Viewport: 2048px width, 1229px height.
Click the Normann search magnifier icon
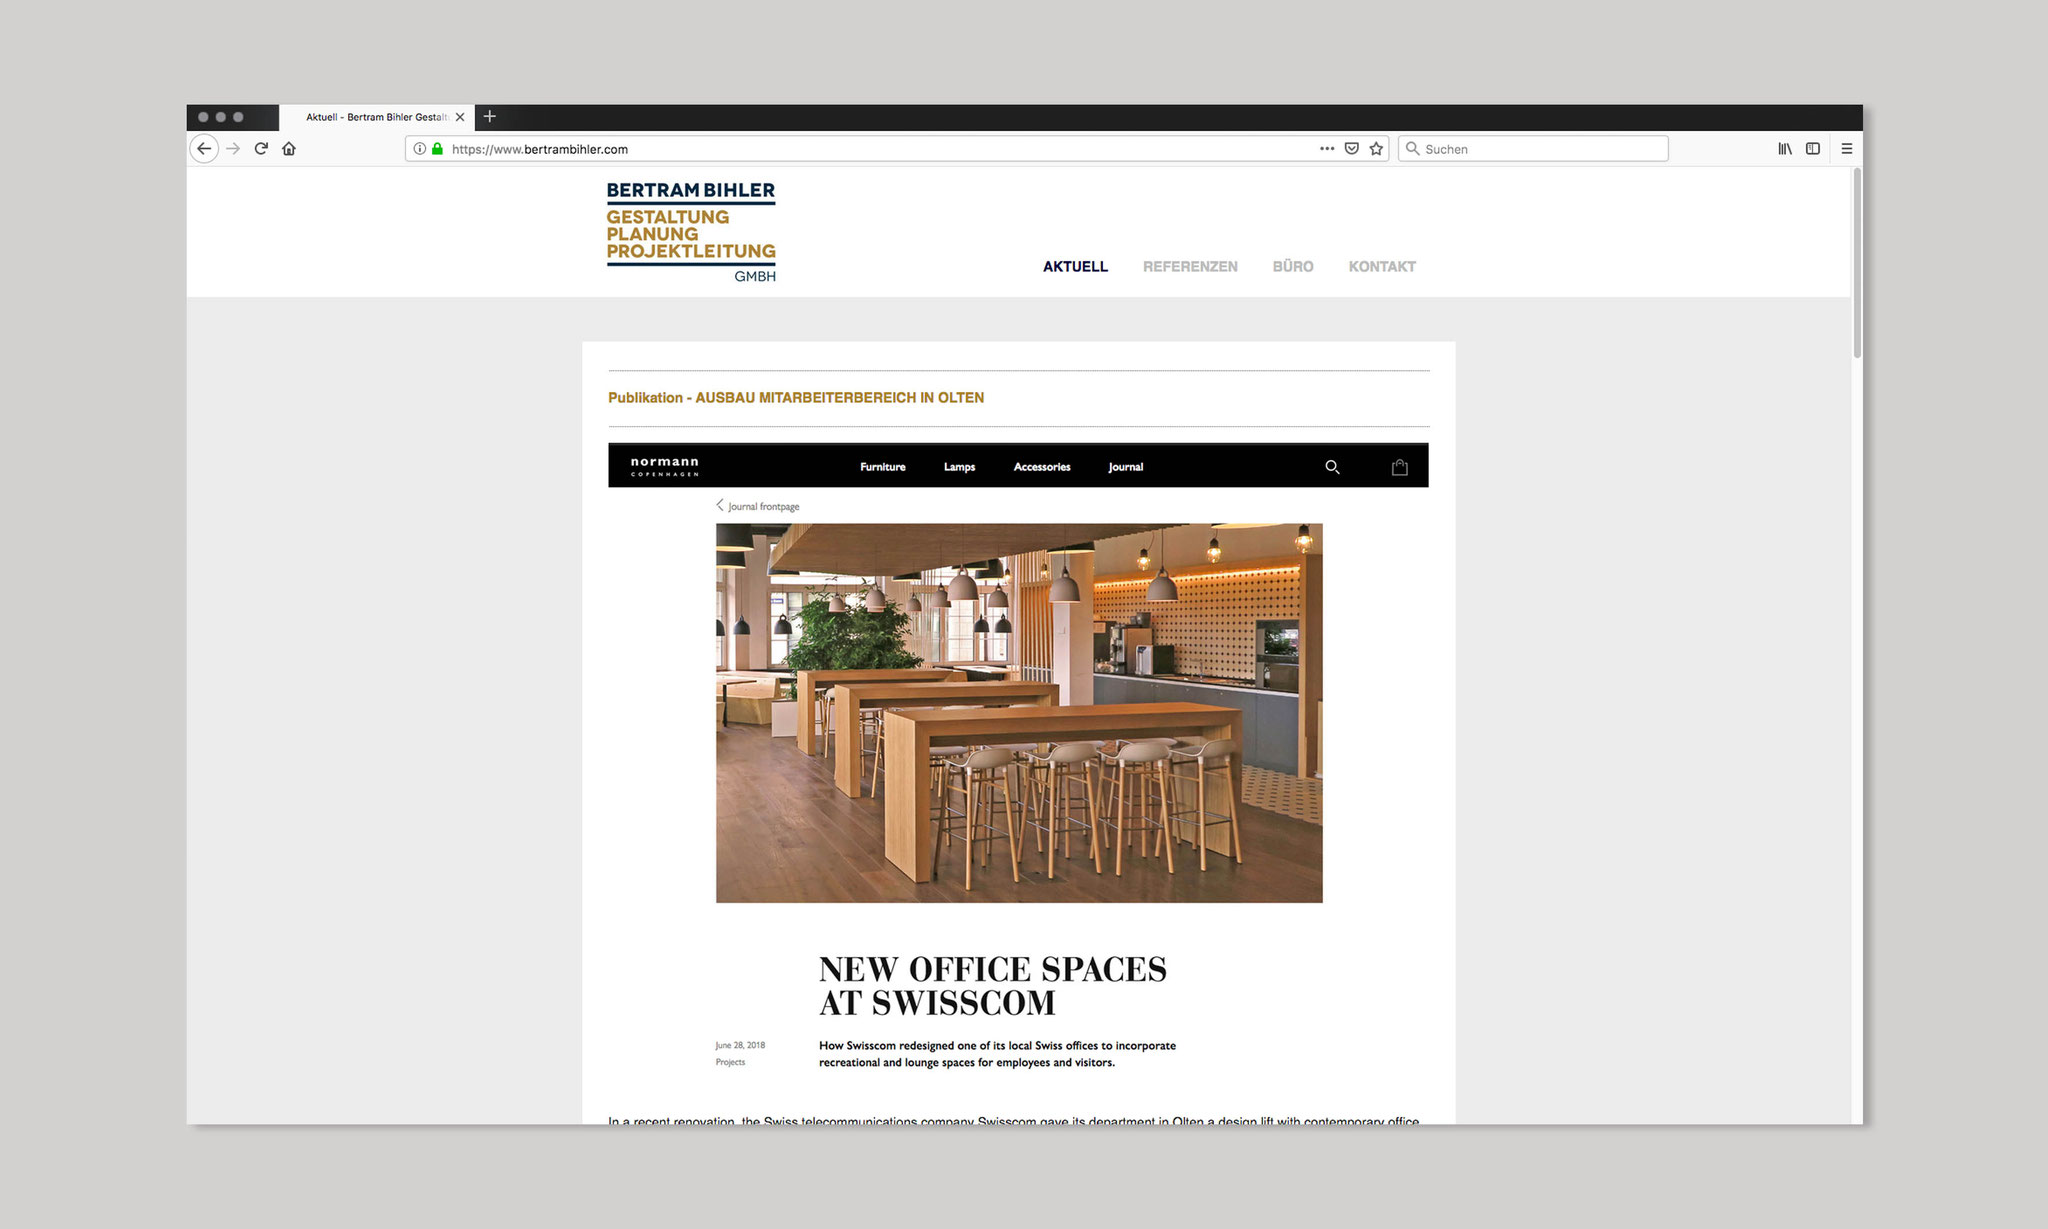[x=1332, y=467]
